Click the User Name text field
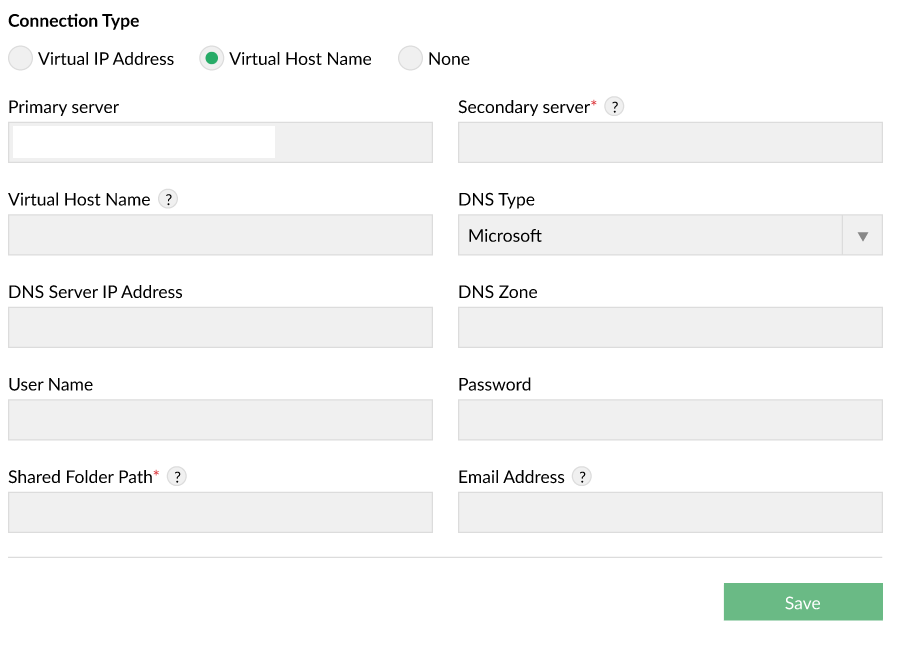Image resolution: width=915 pixels, height=650 pixels. pos(220,420)
